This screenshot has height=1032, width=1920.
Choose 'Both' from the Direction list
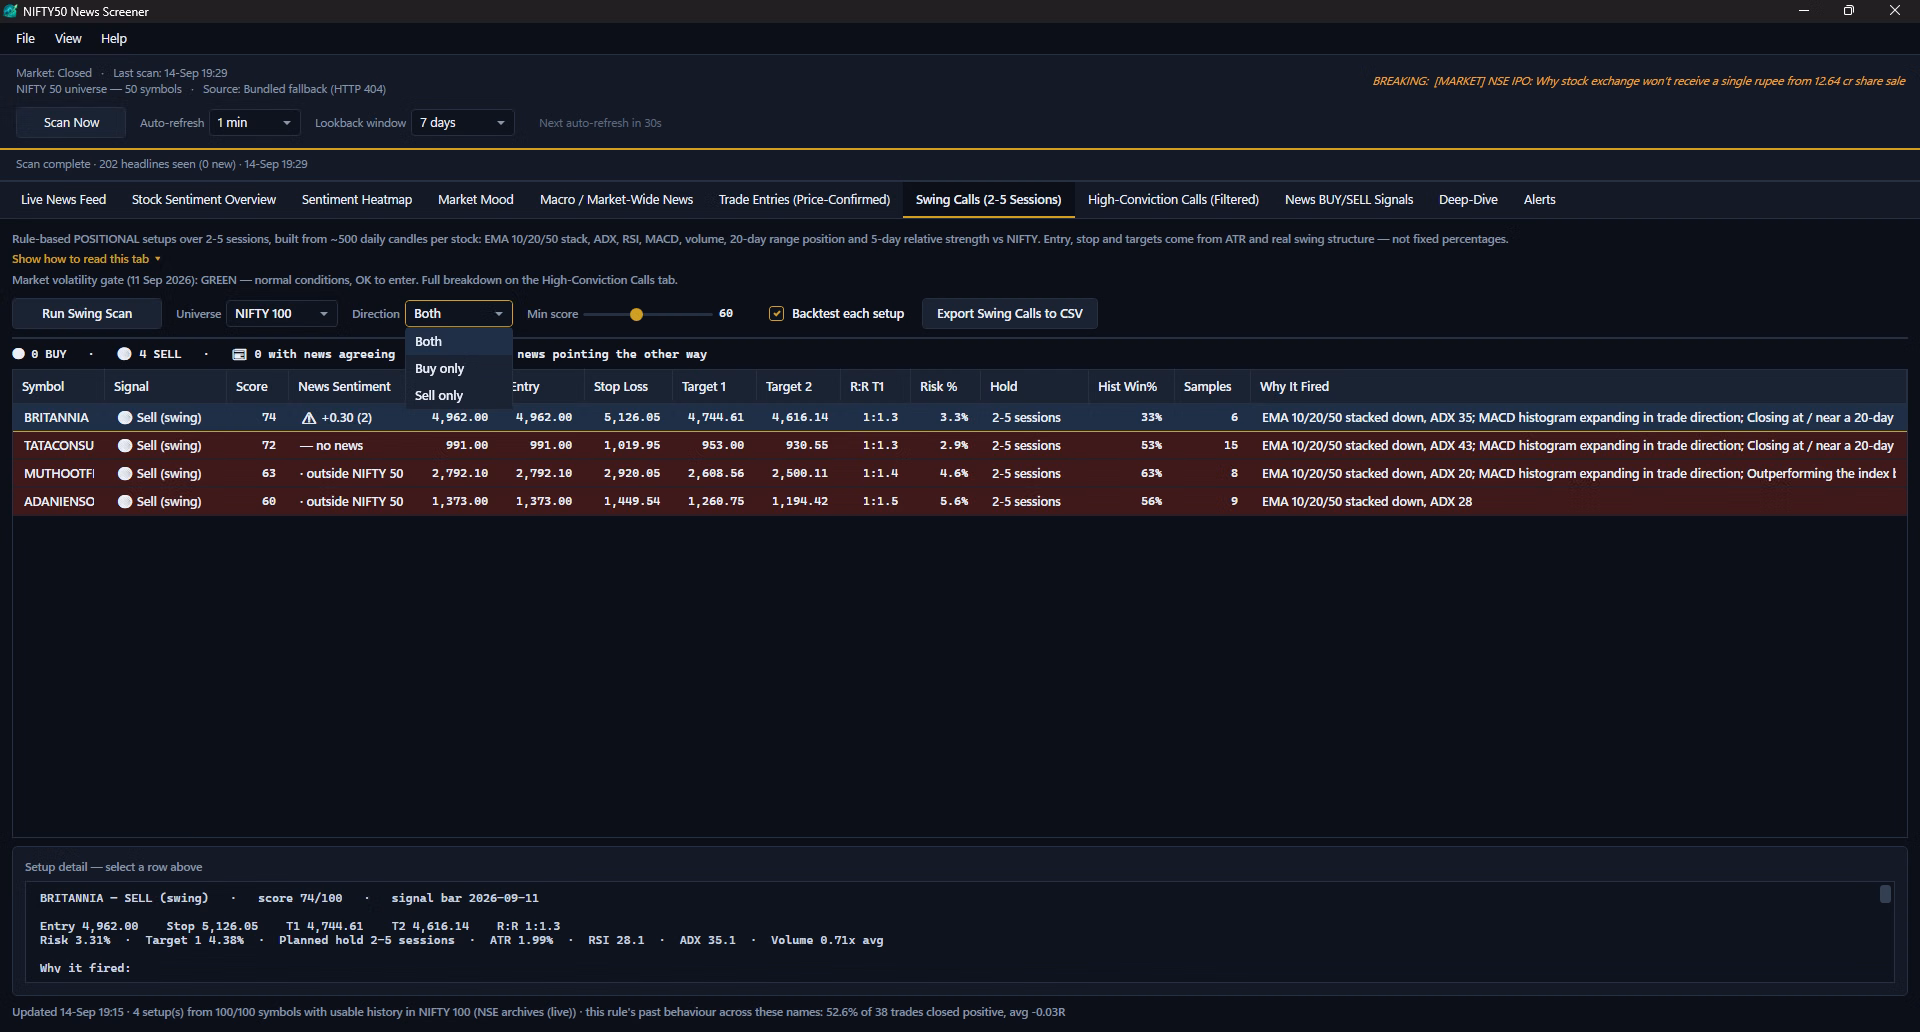click(458, 342)
